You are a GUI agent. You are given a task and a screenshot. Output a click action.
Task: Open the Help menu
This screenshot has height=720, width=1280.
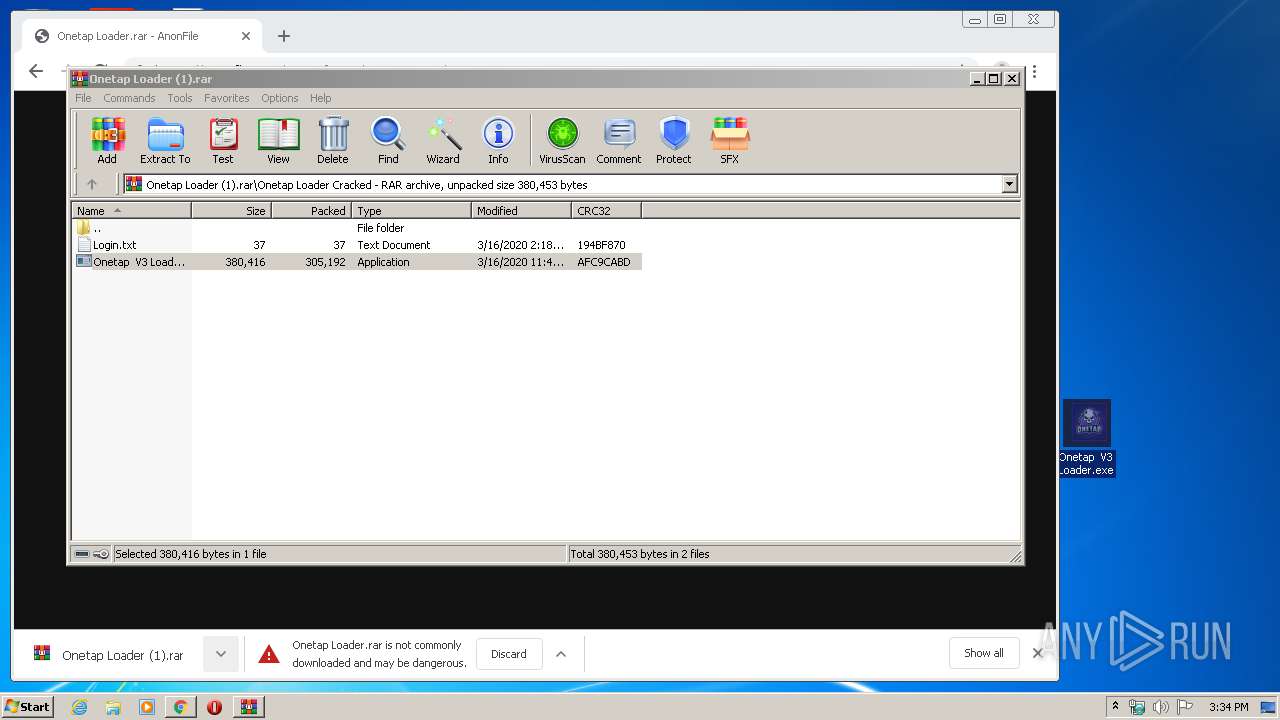click(x=320, y=98)
